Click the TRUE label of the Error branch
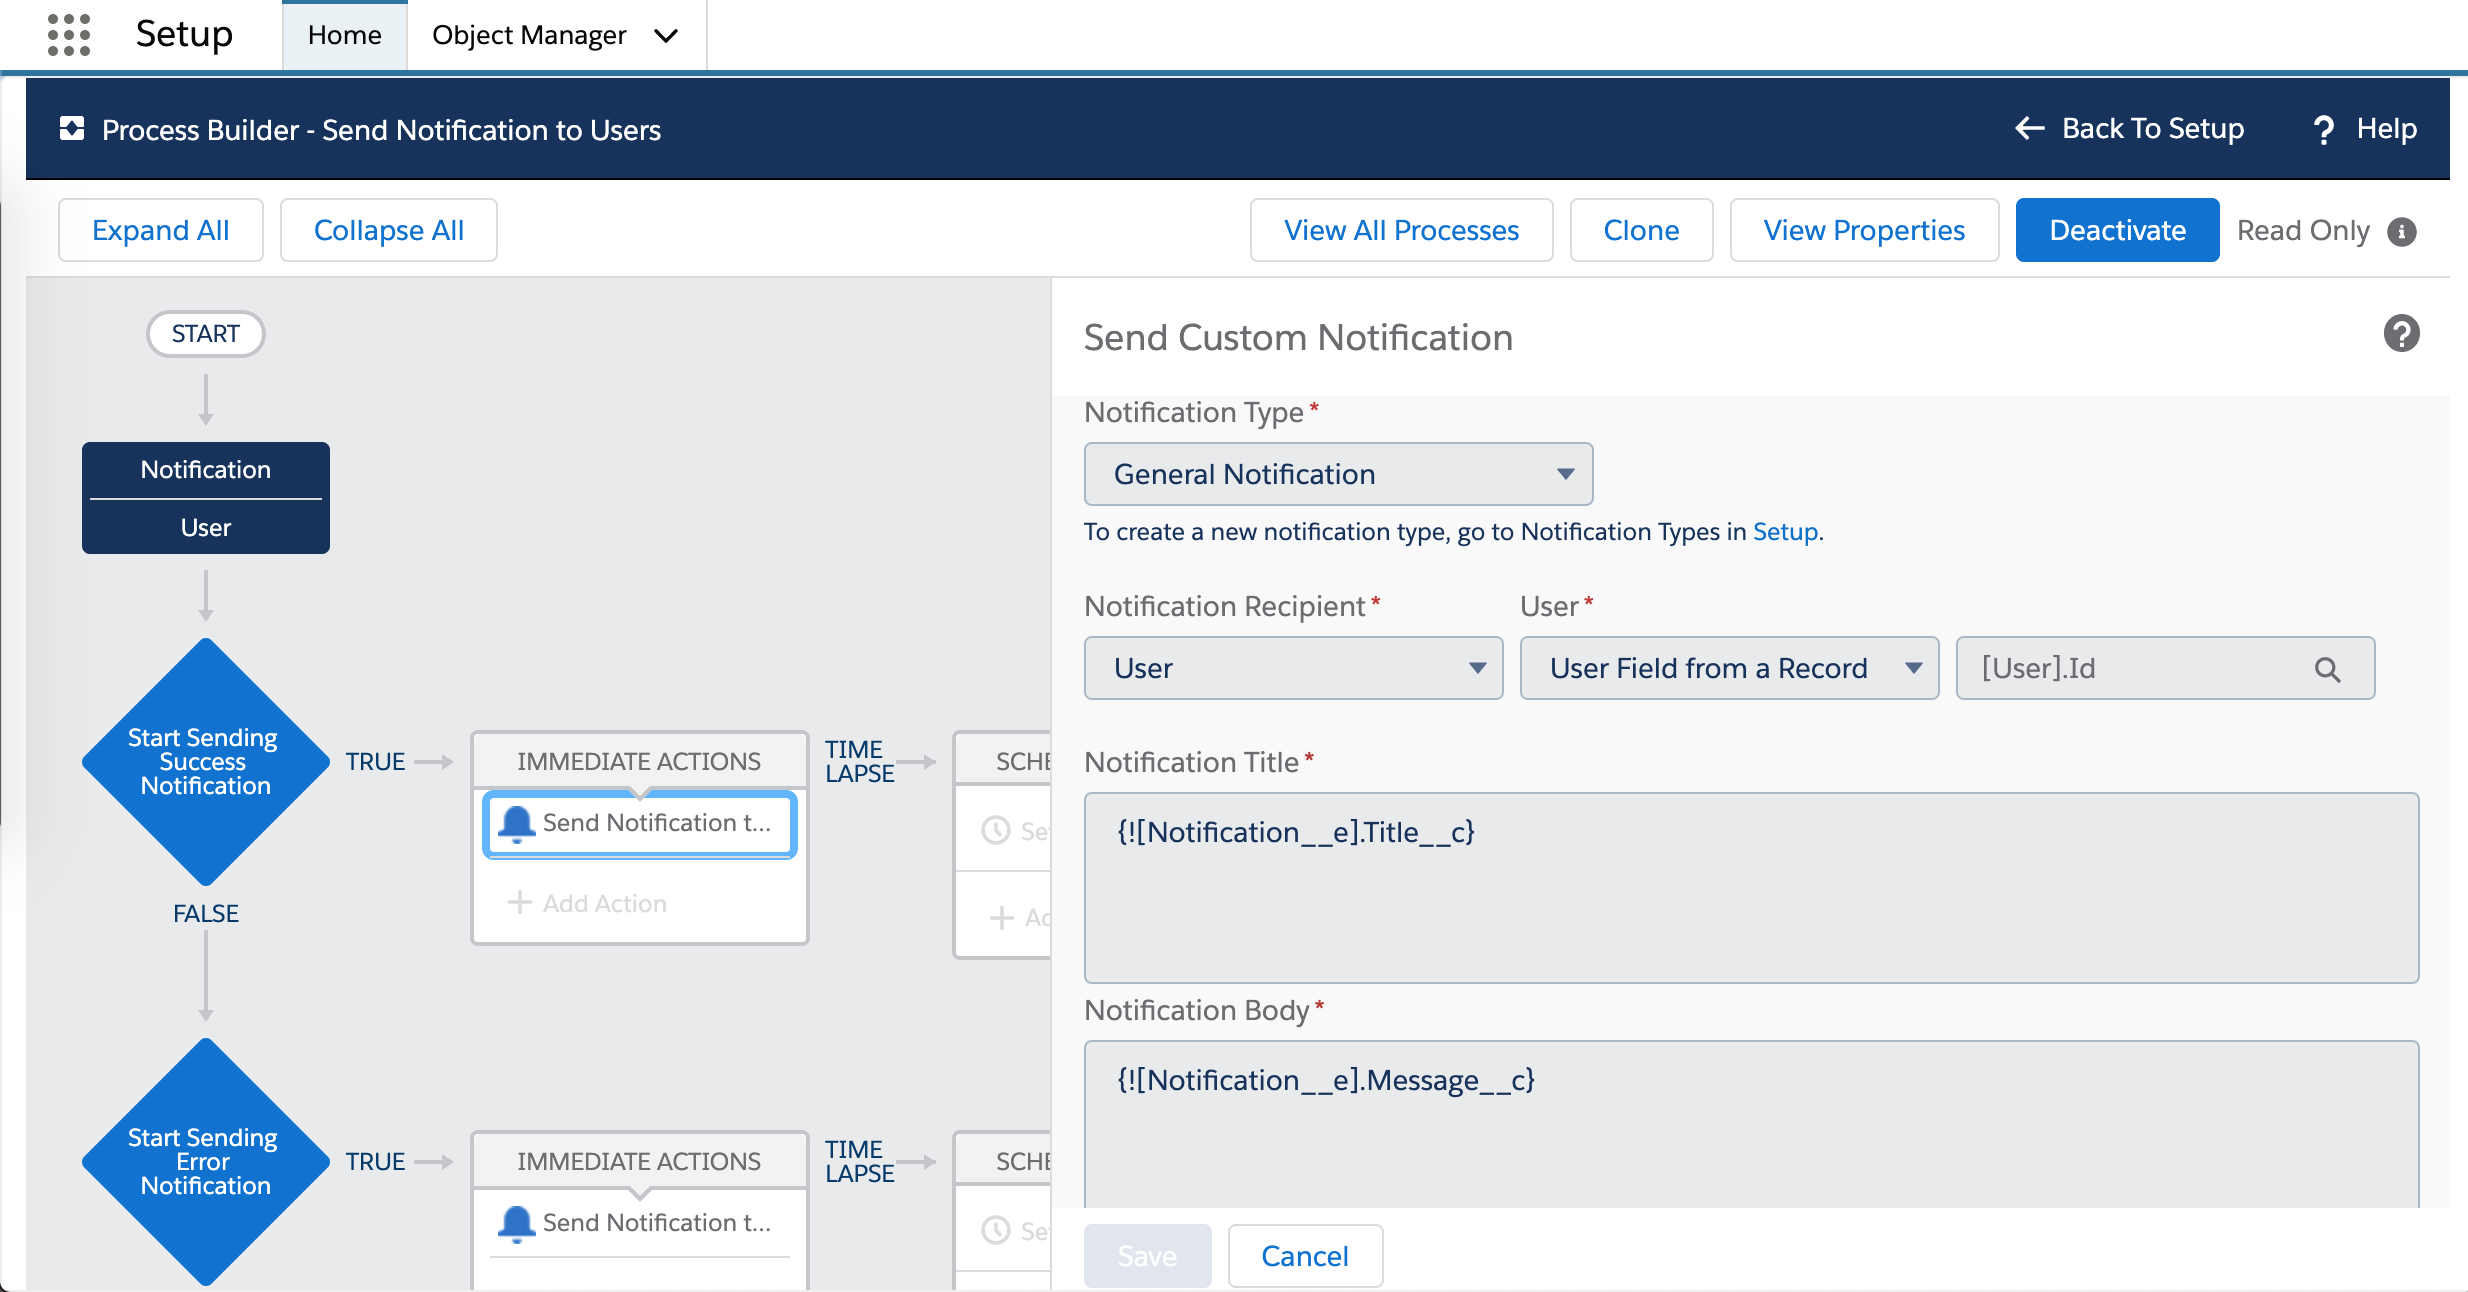This screenshot has height=1292, width=2468. (375, 1161)
